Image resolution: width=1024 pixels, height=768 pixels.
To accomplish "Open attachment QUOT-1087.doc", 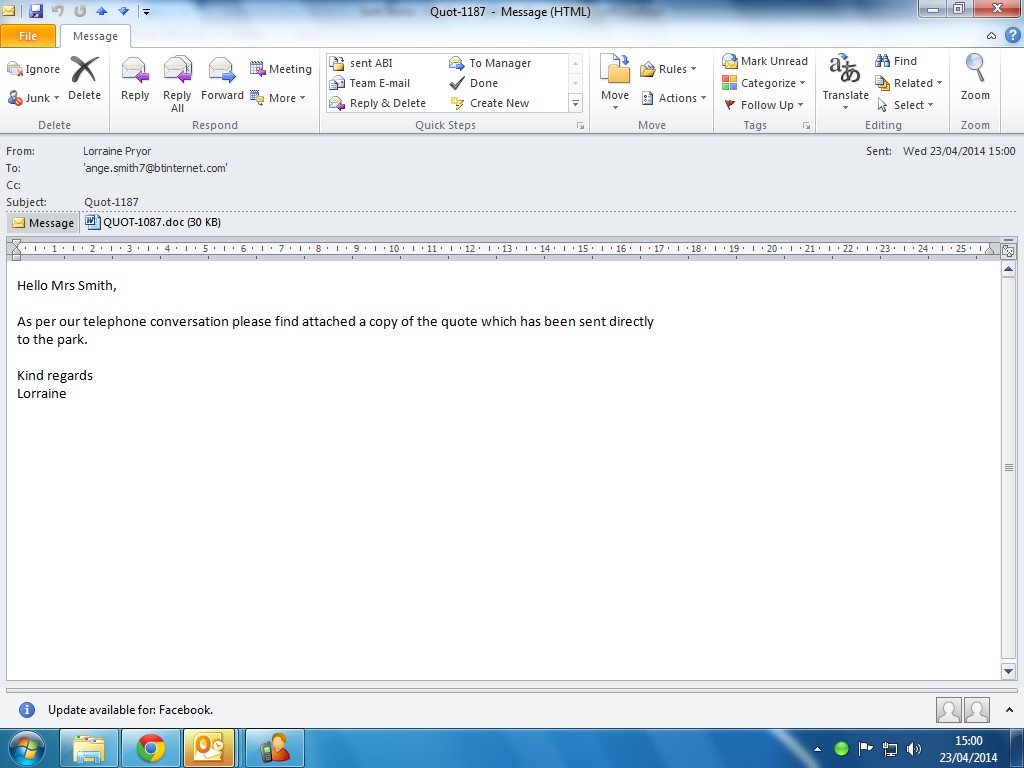I will tap(153, 222).
